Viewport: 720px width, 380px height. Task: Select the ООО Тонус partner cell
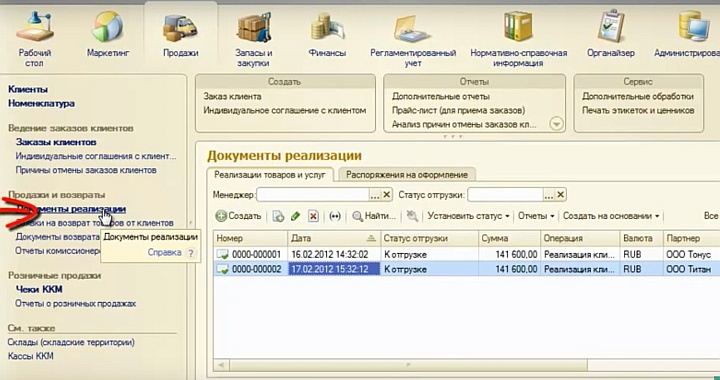(692, 254)
